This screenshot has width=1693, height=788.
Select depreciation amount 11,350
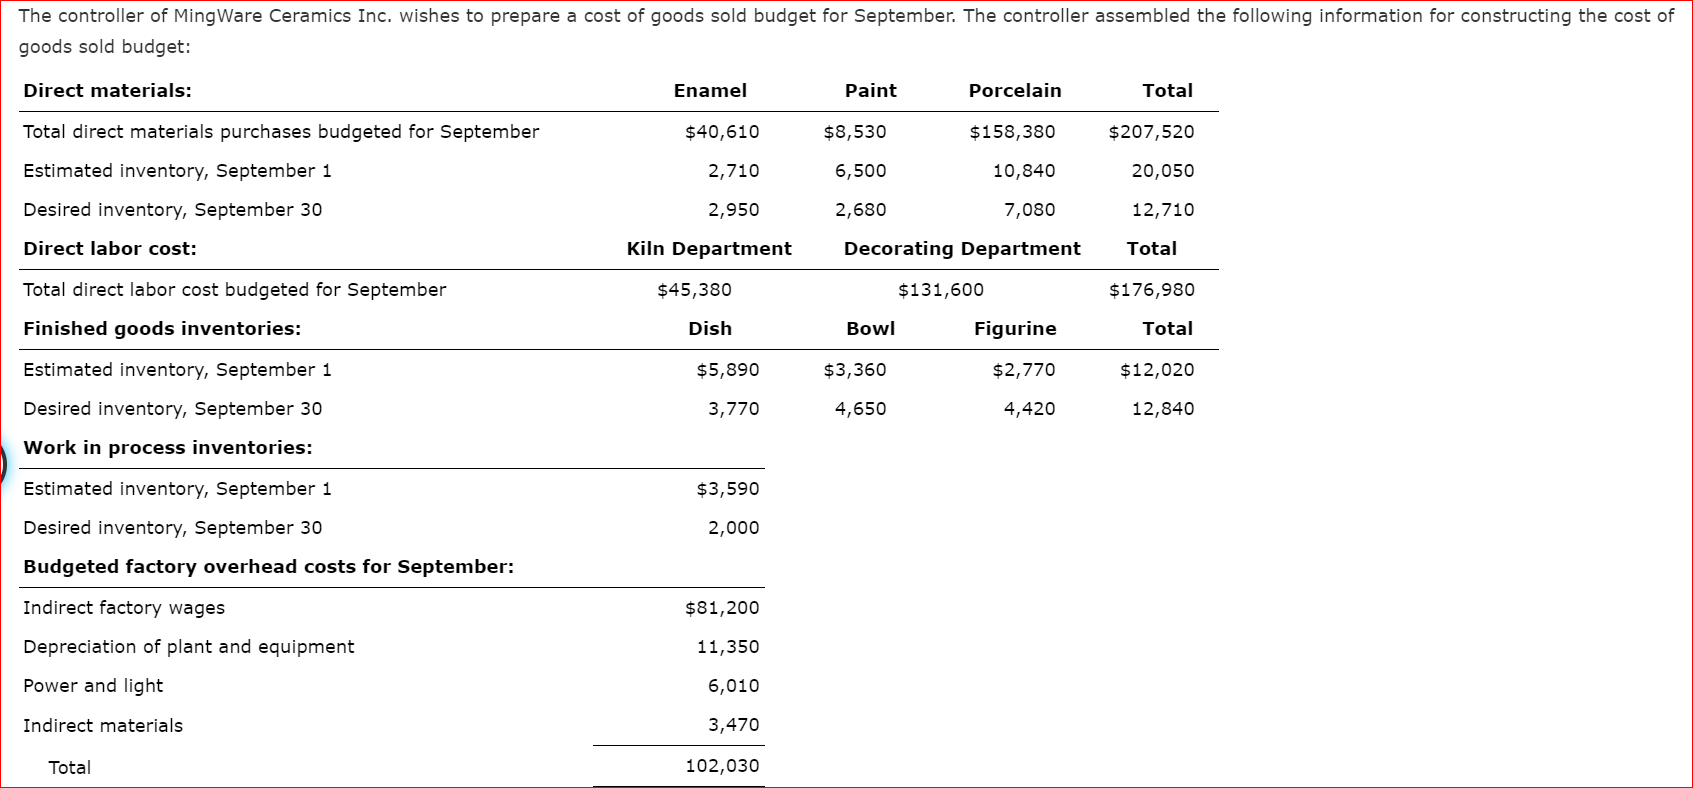point(728,647)
